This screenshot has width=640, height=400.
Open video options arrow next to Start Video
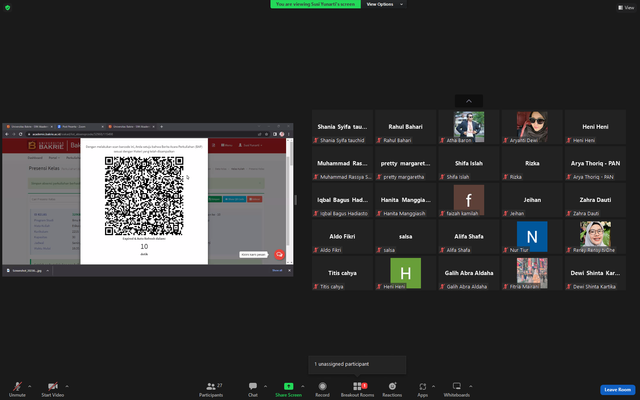point(67,386)
